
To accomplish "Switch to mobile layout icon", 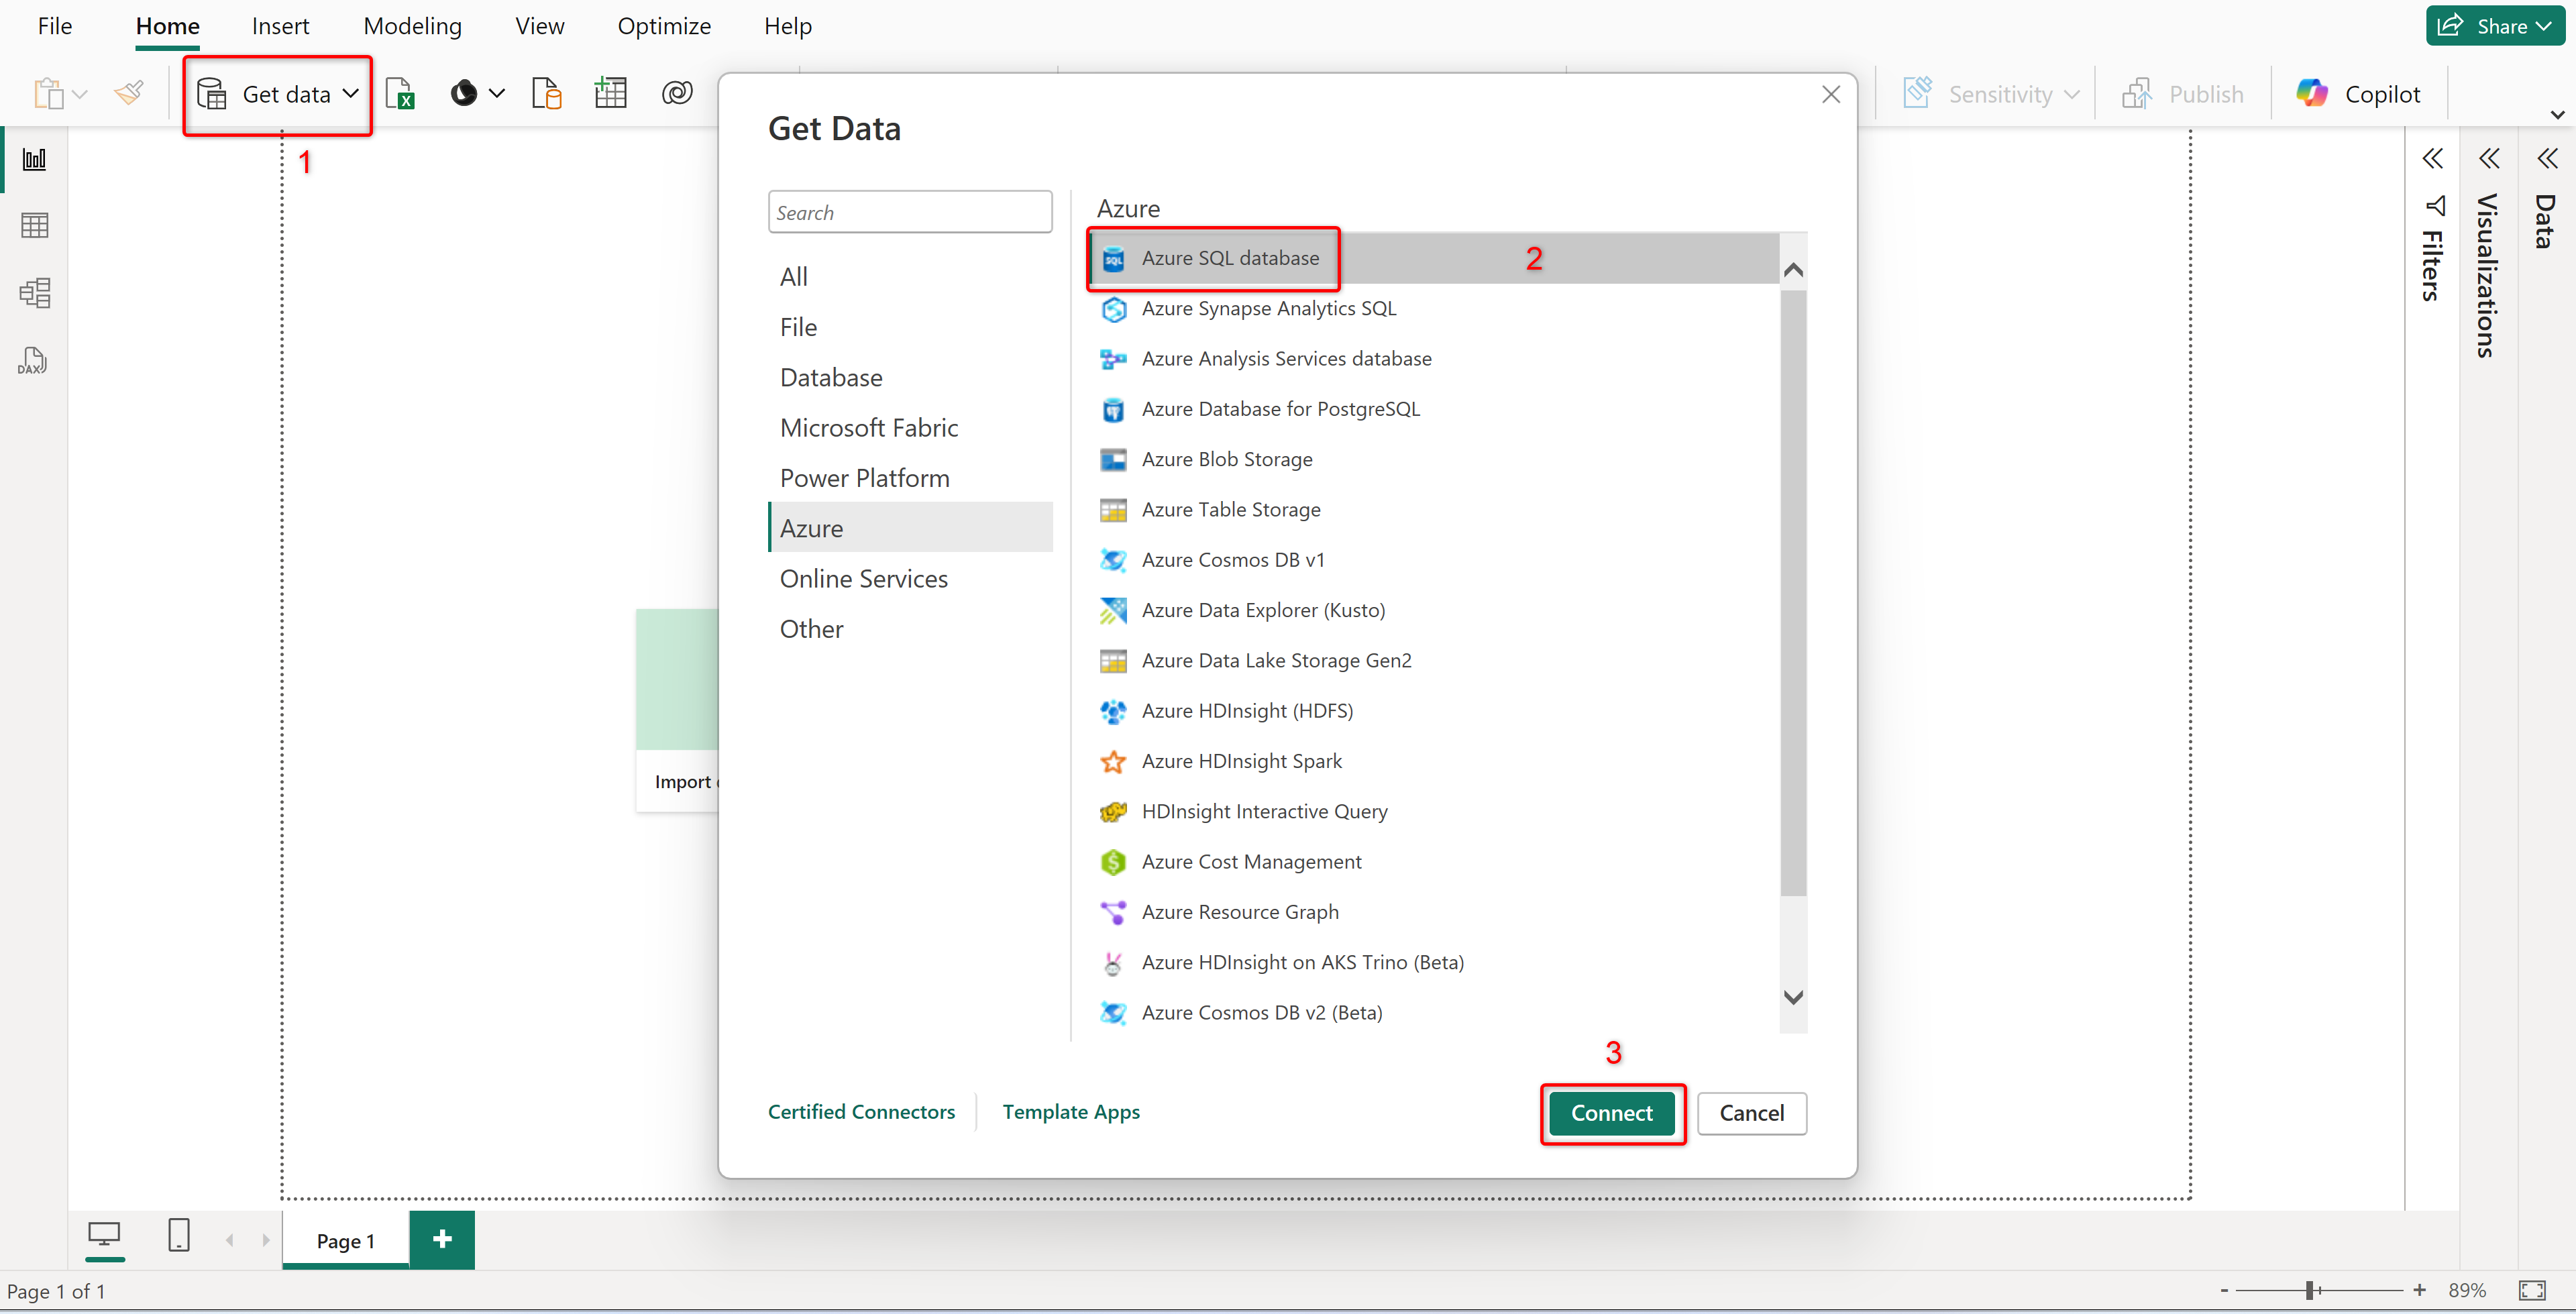I will [179, 1236].
